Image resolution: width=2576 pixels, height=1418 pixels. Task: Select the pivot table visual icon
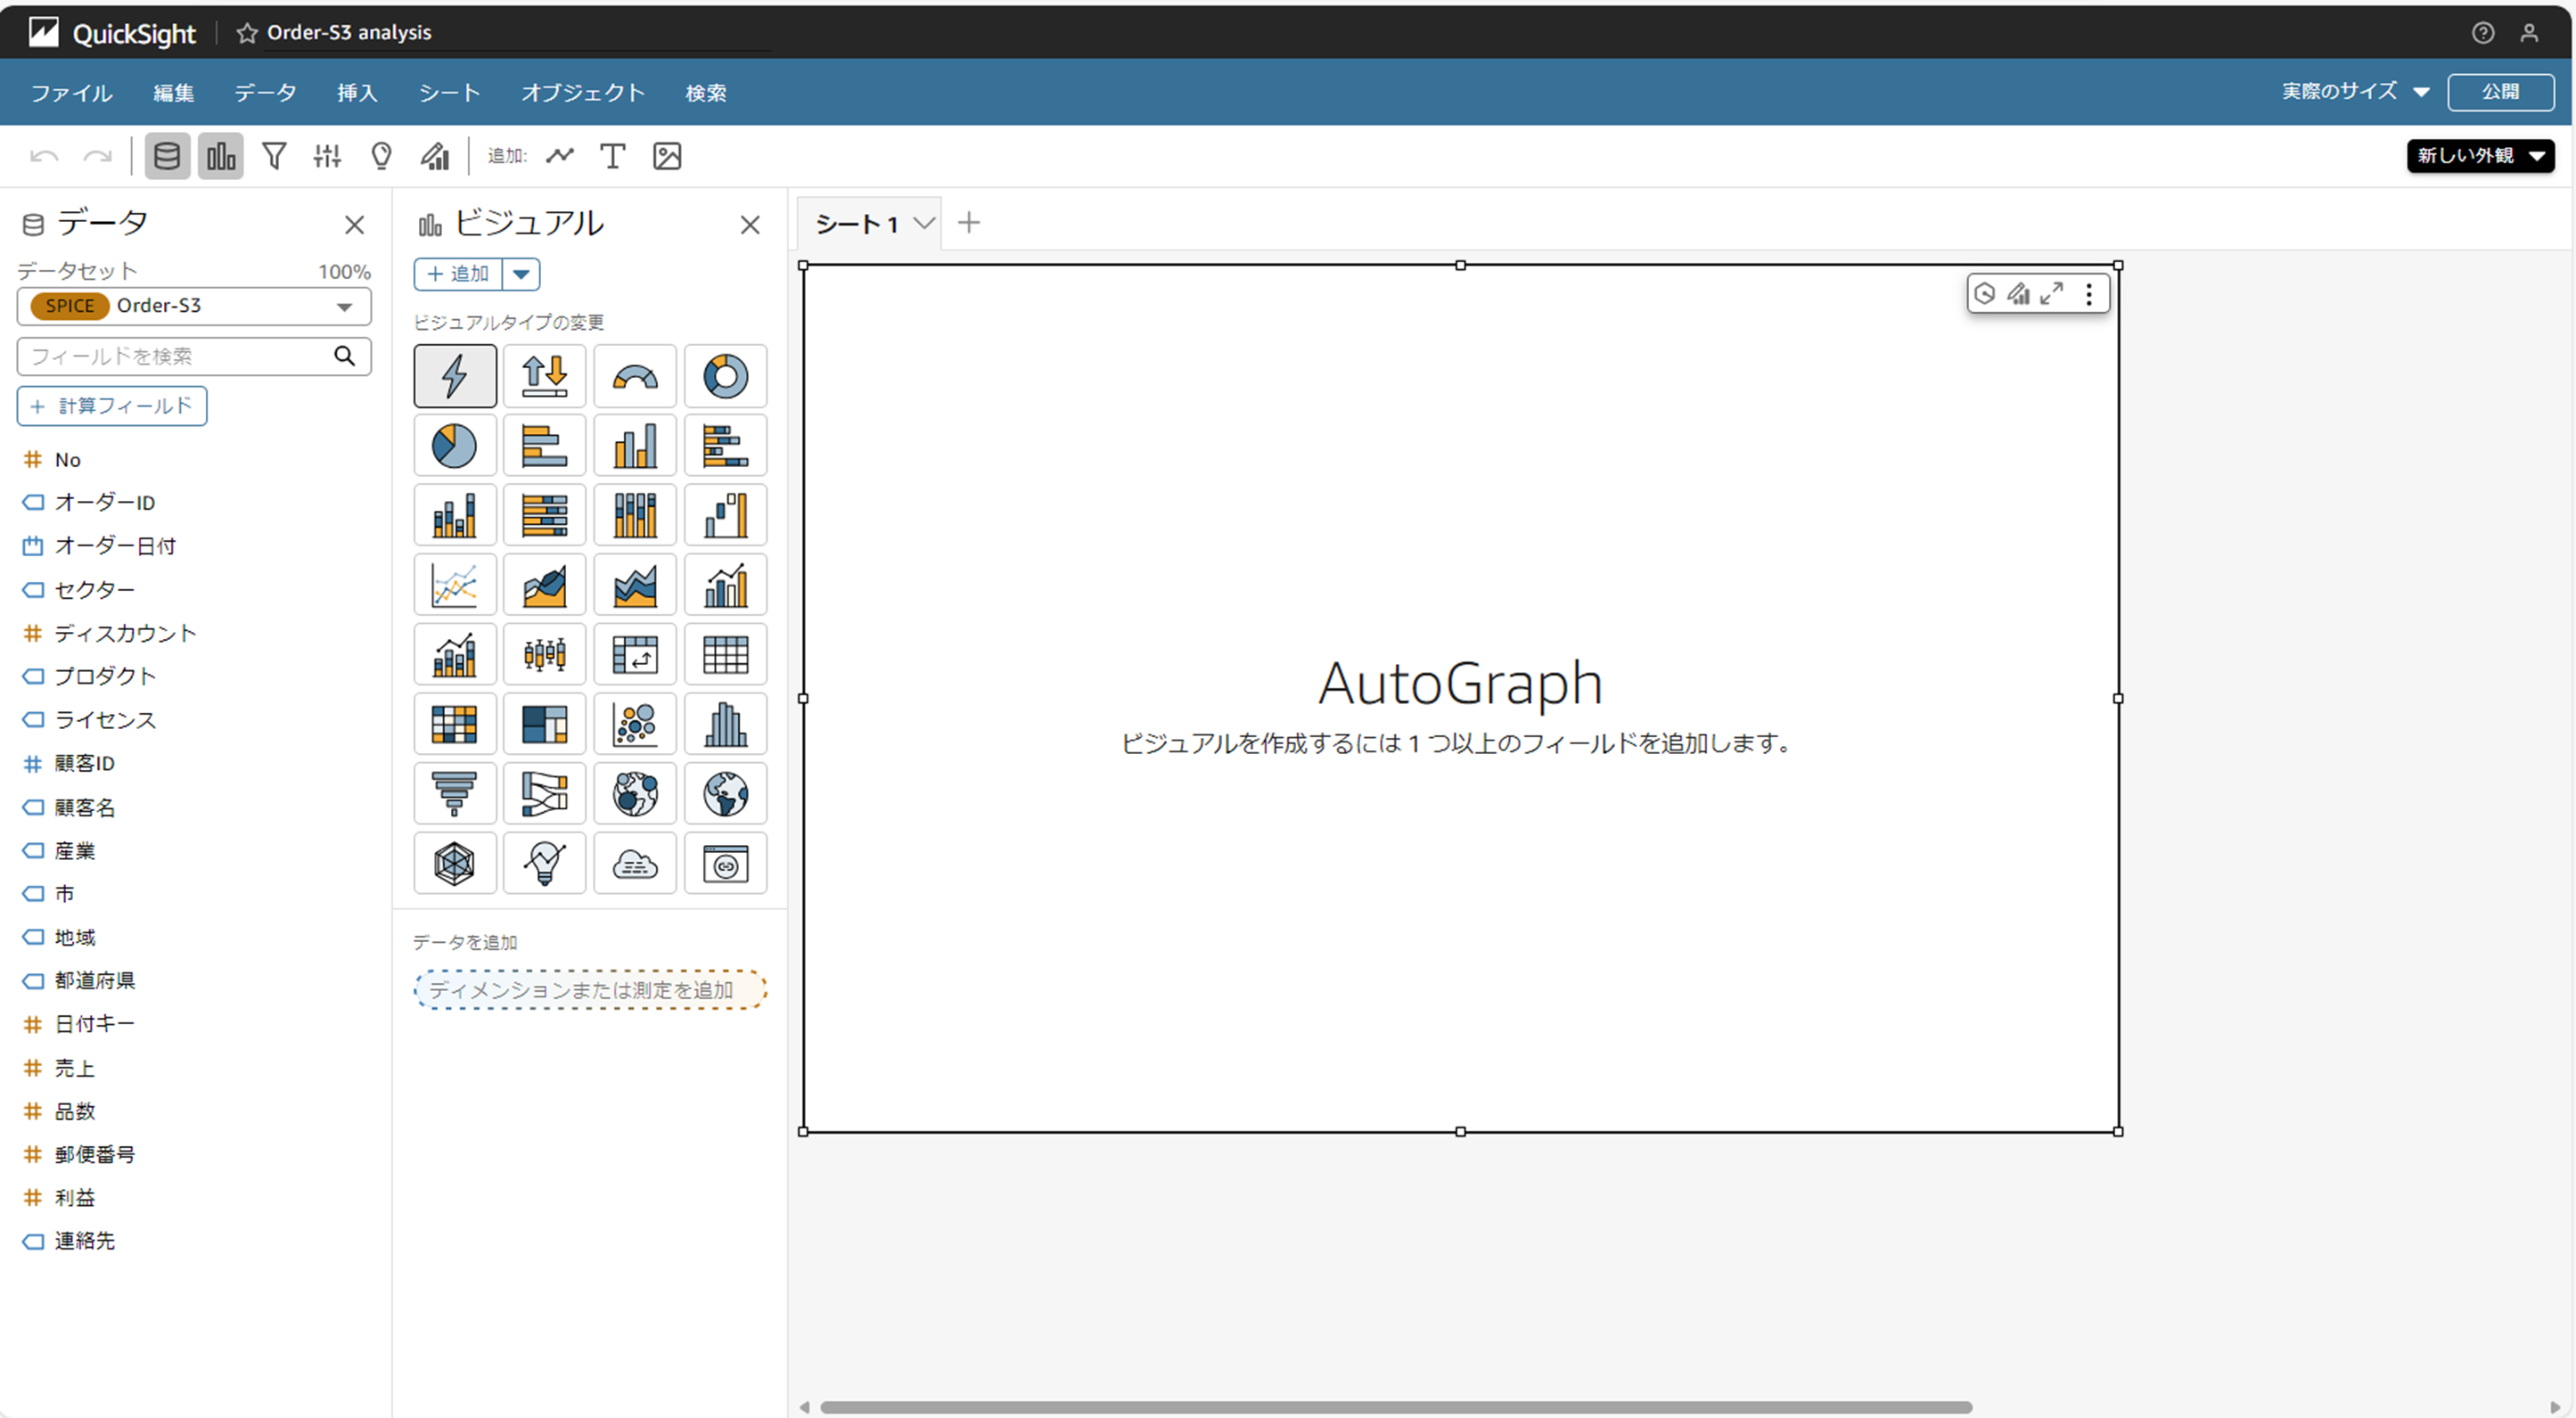(635, 655)
